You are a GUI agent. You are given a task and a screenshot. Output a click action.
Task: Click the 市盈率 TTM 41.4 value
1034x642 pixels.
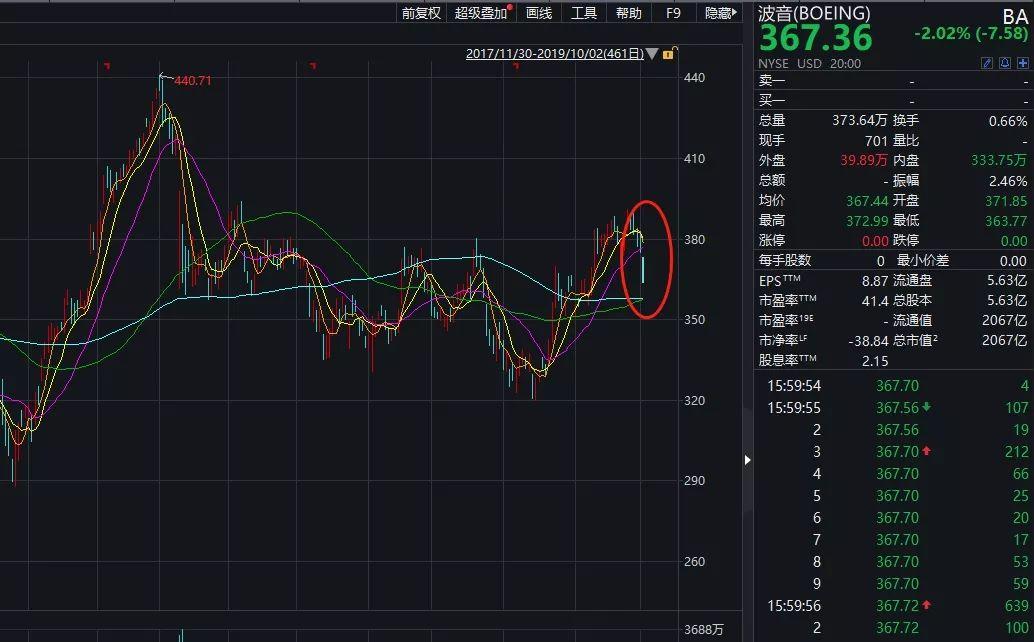[874, 301]
